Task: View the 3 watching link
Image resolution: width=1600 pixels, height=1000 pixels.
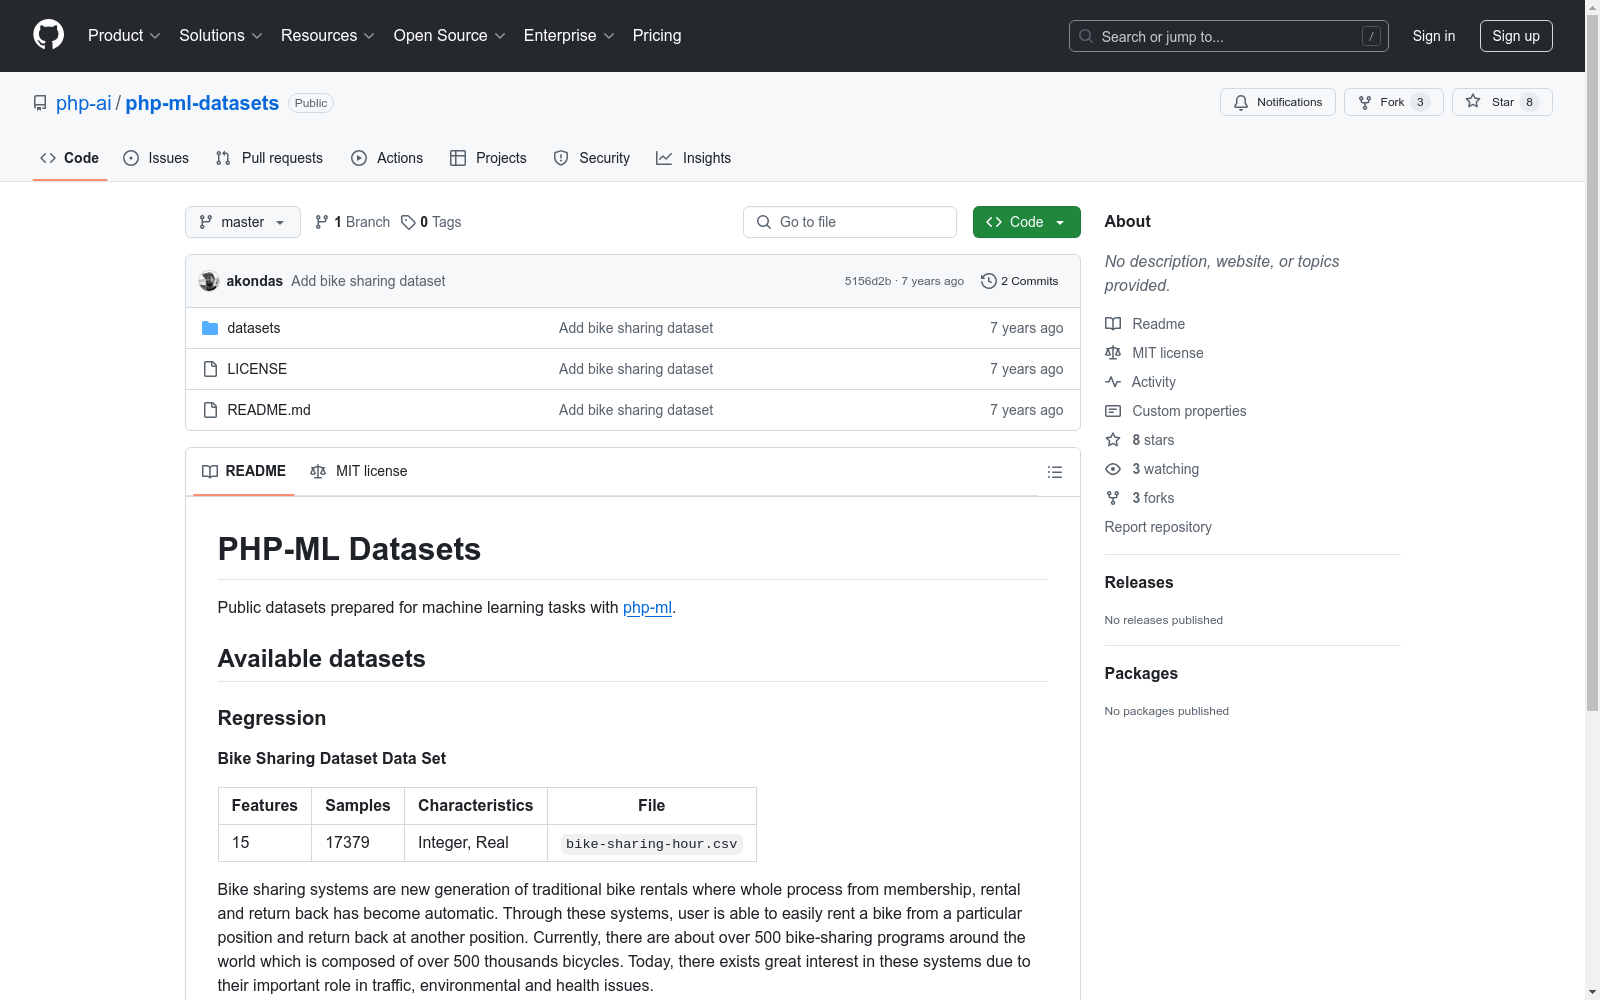Action: [1152, 469]
